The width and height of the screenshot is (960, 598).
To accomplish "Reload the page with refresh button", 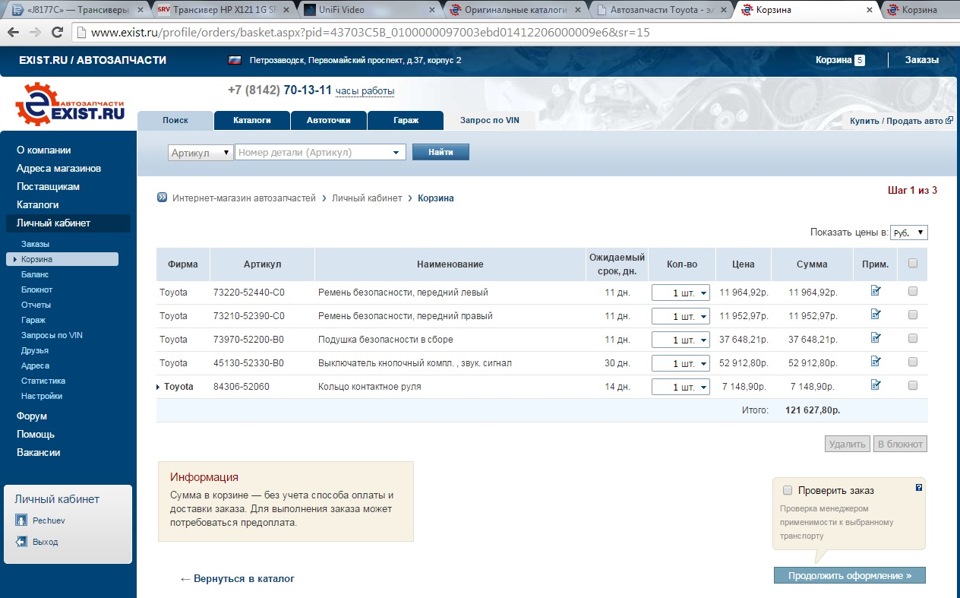I will (x=57, y=32).
